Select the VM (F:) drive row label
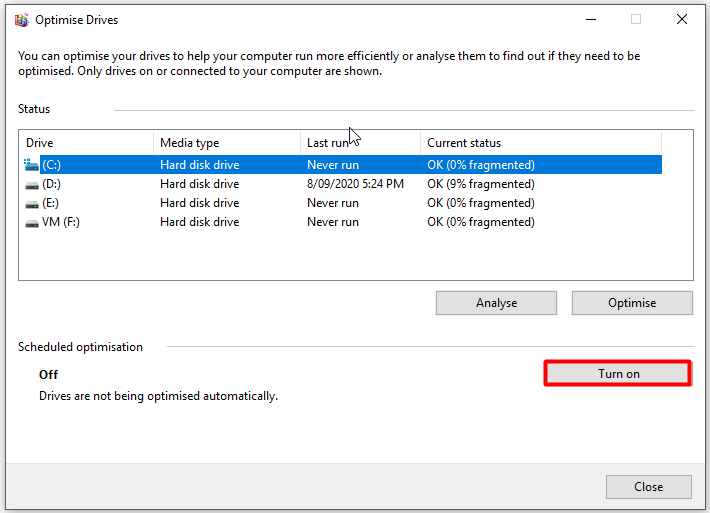The height and width of the screenshot is (513, 710). point(61,222)
